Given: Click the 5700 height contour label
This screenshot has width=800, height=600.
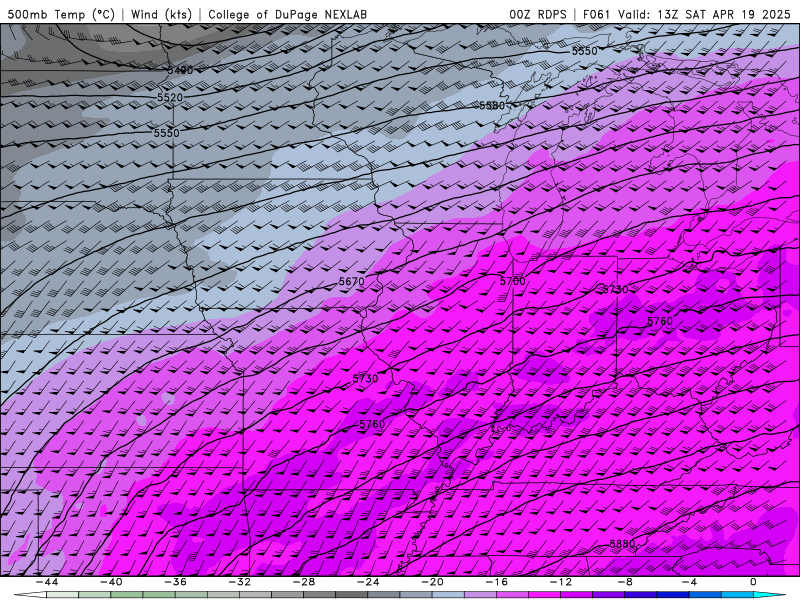Looking at the screenshot, I should [512, 281].
